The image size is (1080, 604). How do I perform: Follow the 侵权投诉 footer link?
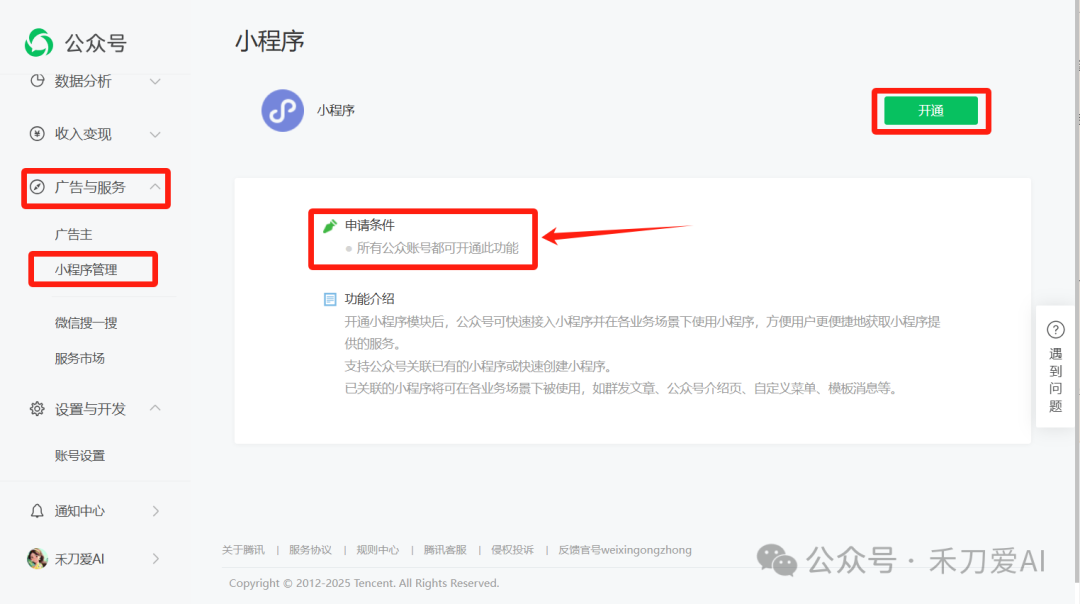[512, 550]
